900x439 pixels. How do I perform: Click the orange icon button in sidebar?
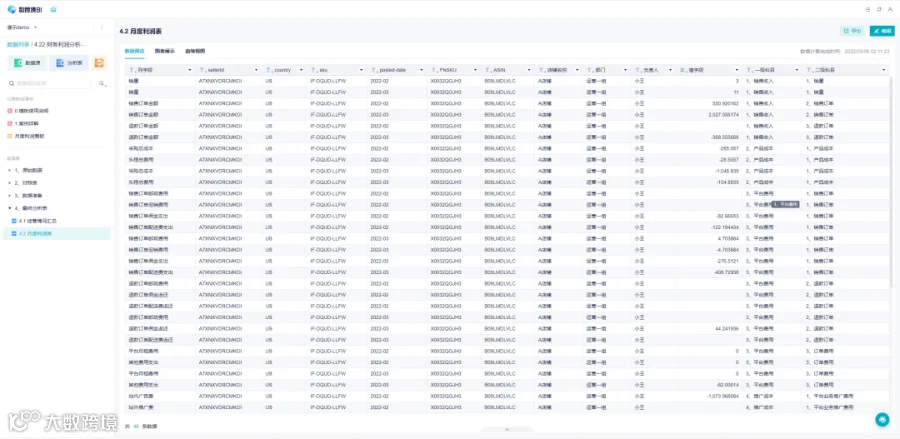click(99, 63)
